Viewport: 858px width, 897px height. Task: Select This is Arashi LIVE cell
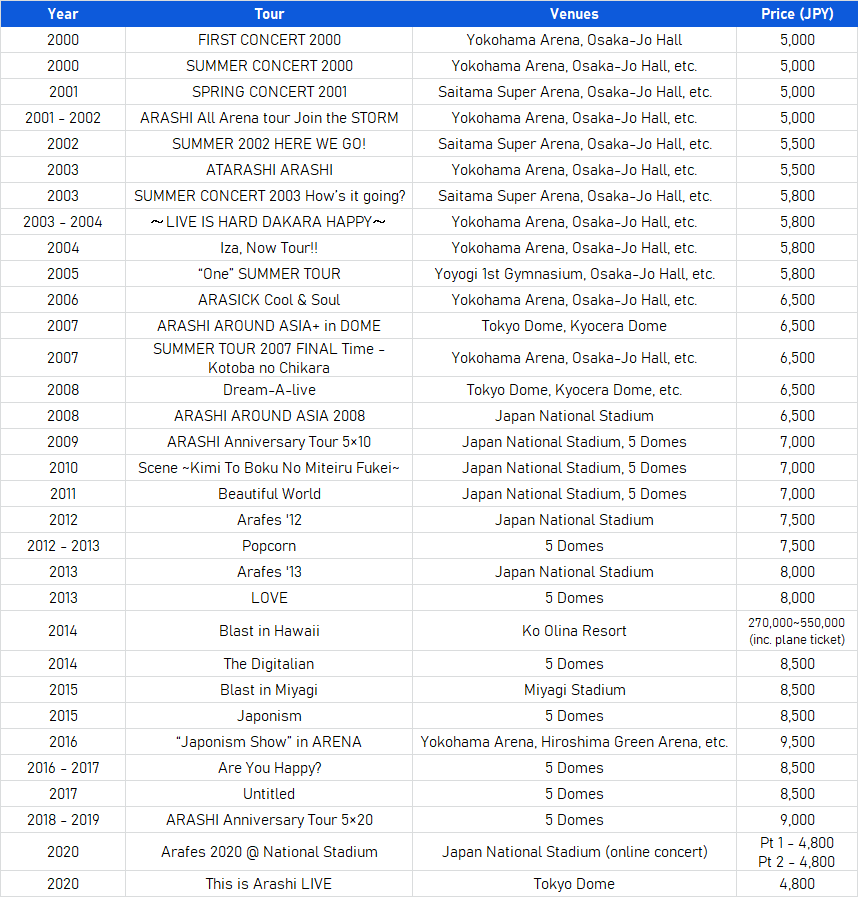pos(269,884)
